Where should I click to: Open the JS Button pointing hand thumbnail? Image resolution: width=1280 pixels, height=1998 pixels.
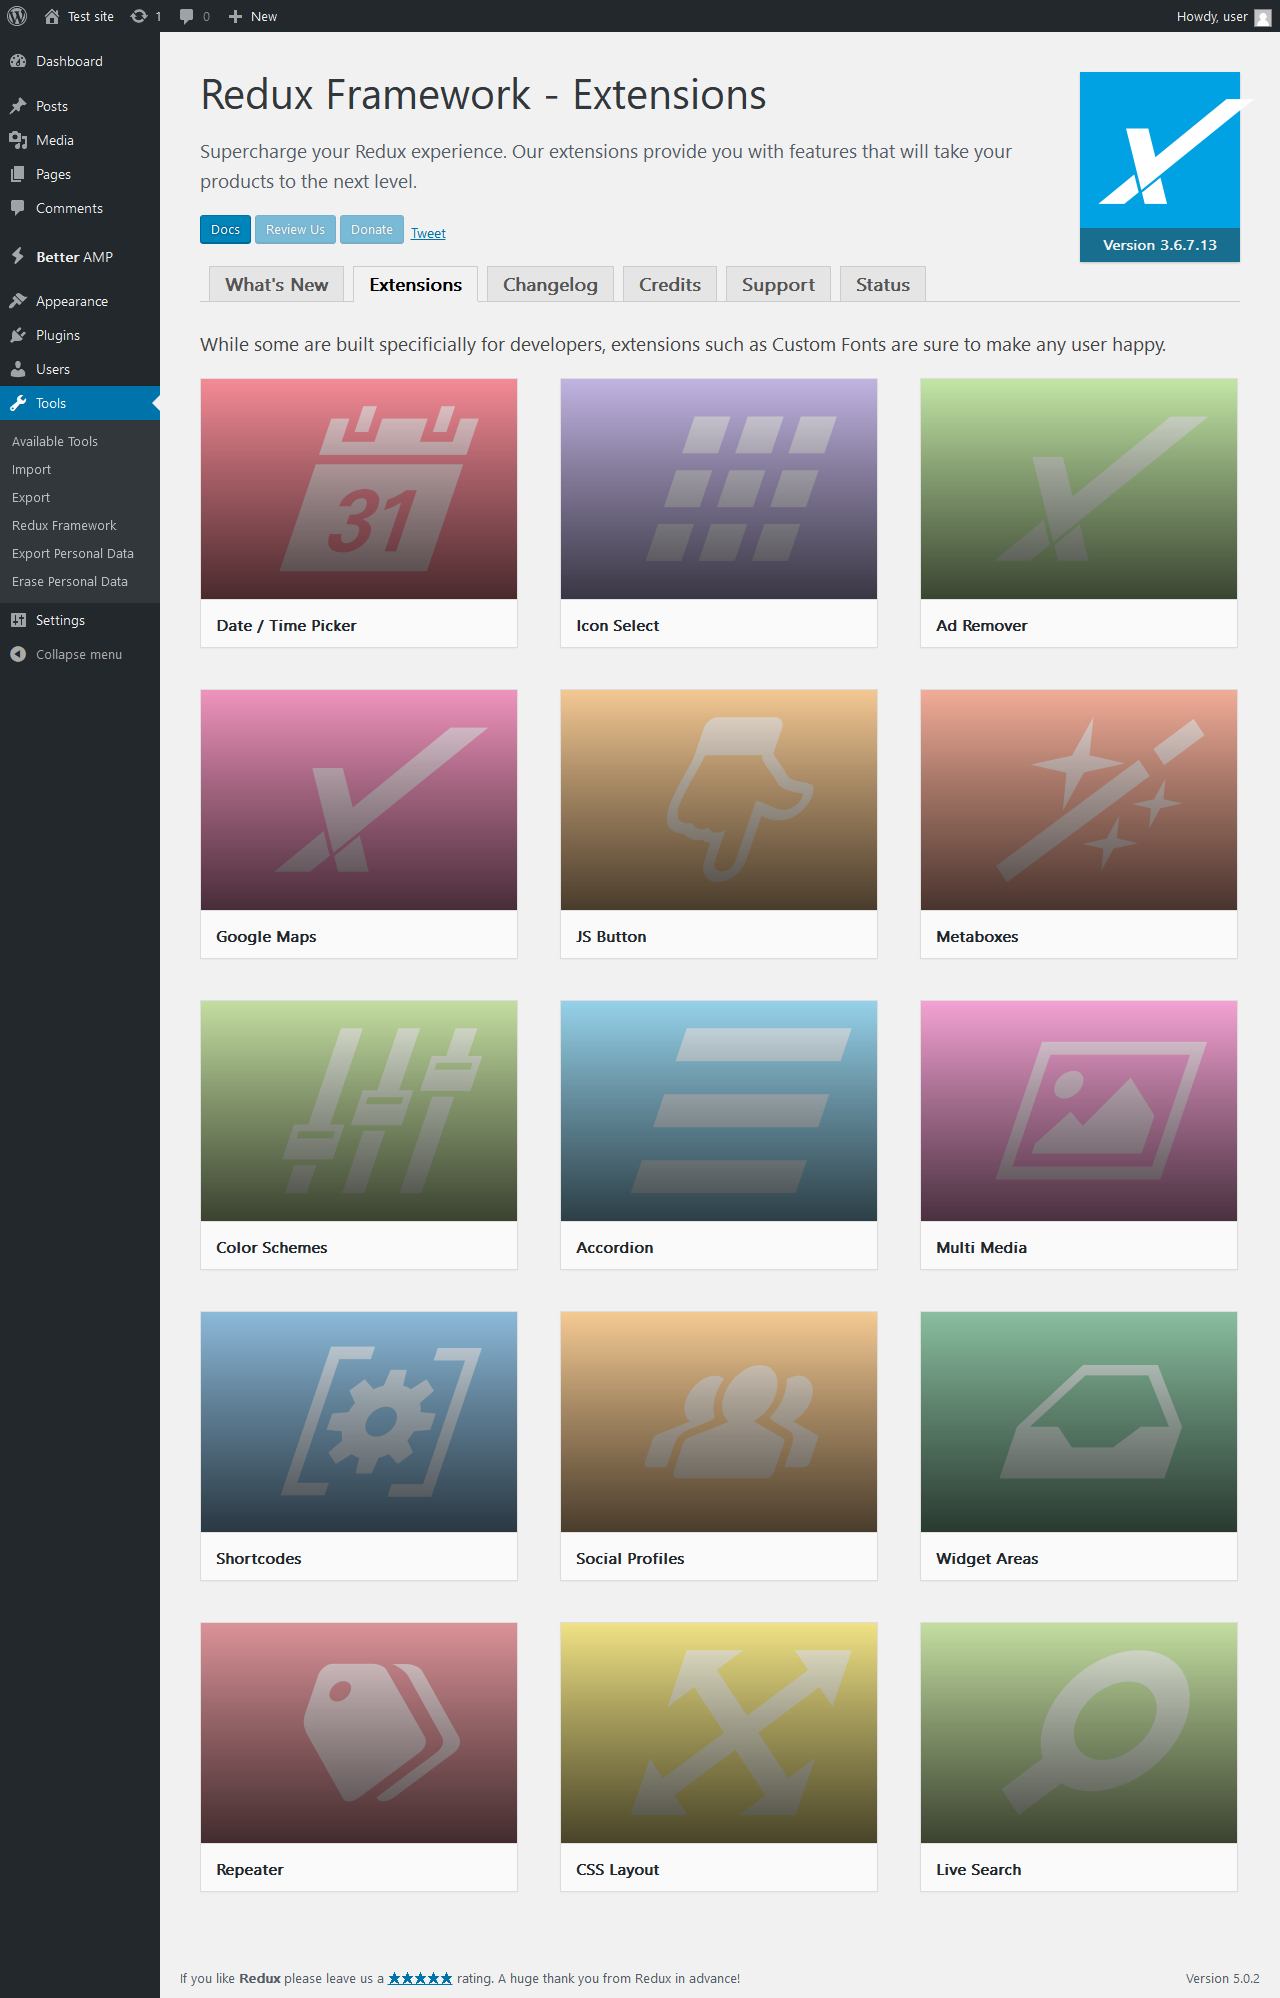[719, 800]
